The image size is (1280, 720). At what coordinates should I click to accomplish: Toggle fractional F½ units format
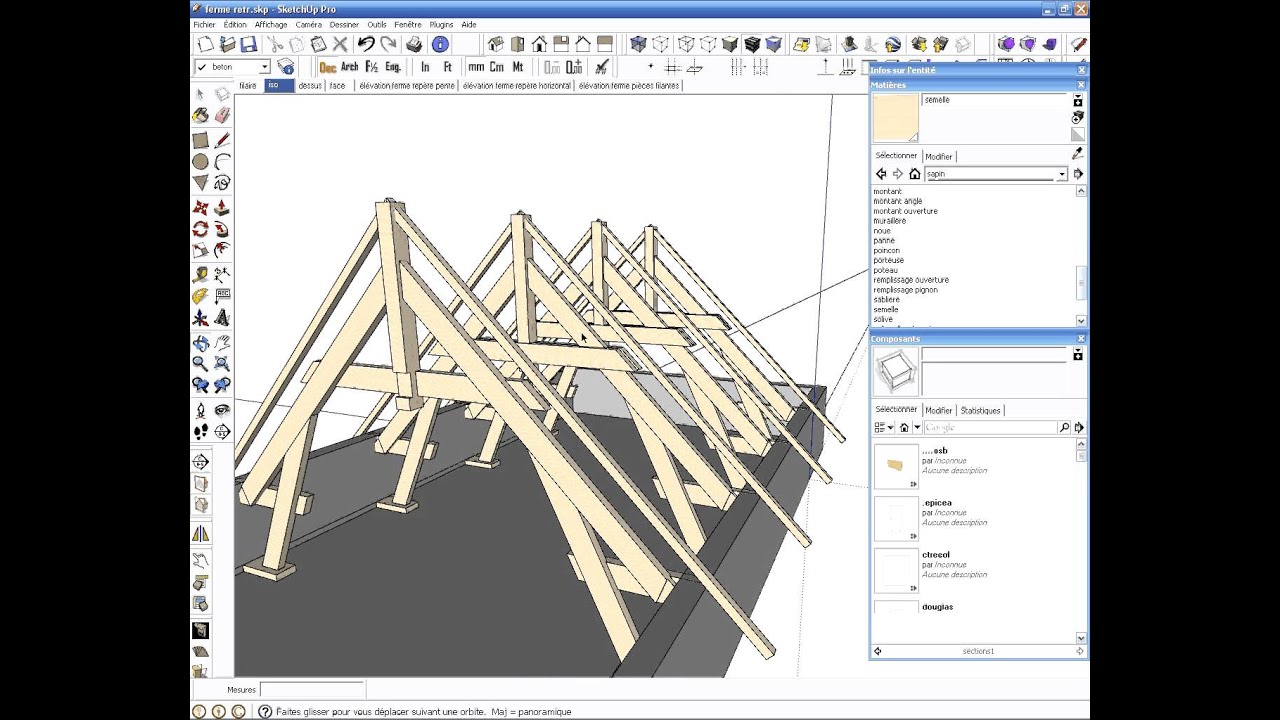click(x=371, y=67)
